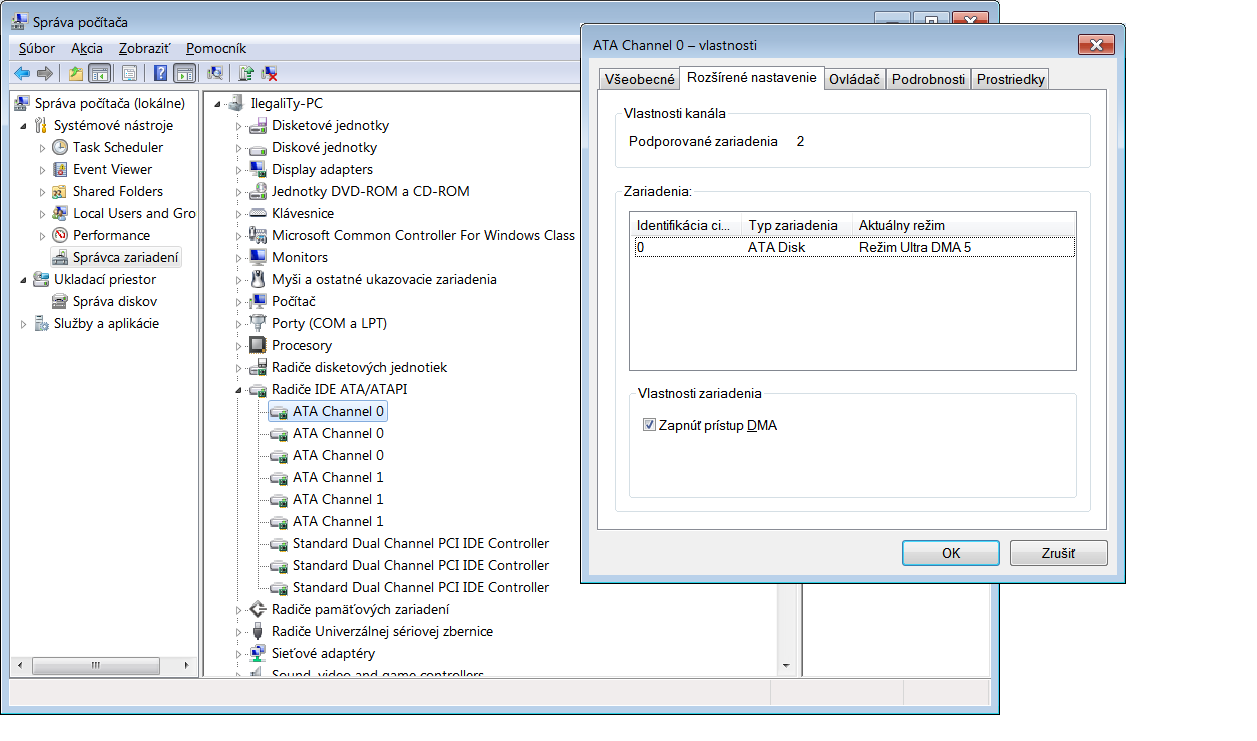Click Scan for hardware changes icon
Screen dimensions: 1257x741
pyautogui.click(x=214, y=73)
